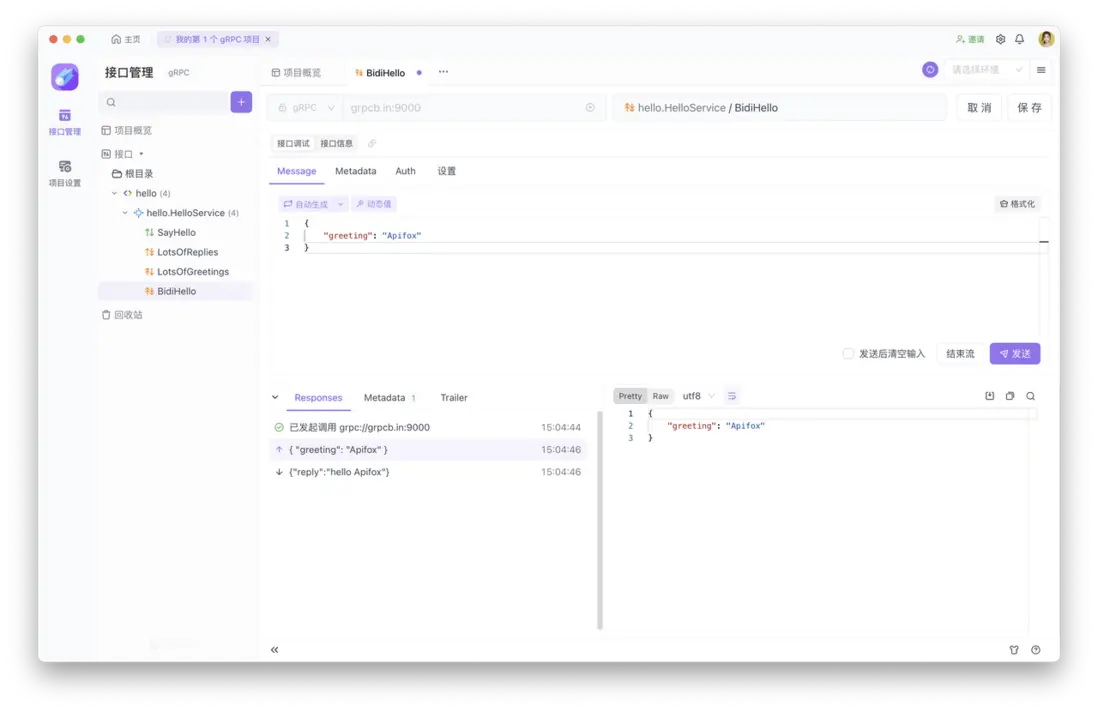Switch response view to Raw
This screenshot has height=712, width=1098.
pos(660,396)
